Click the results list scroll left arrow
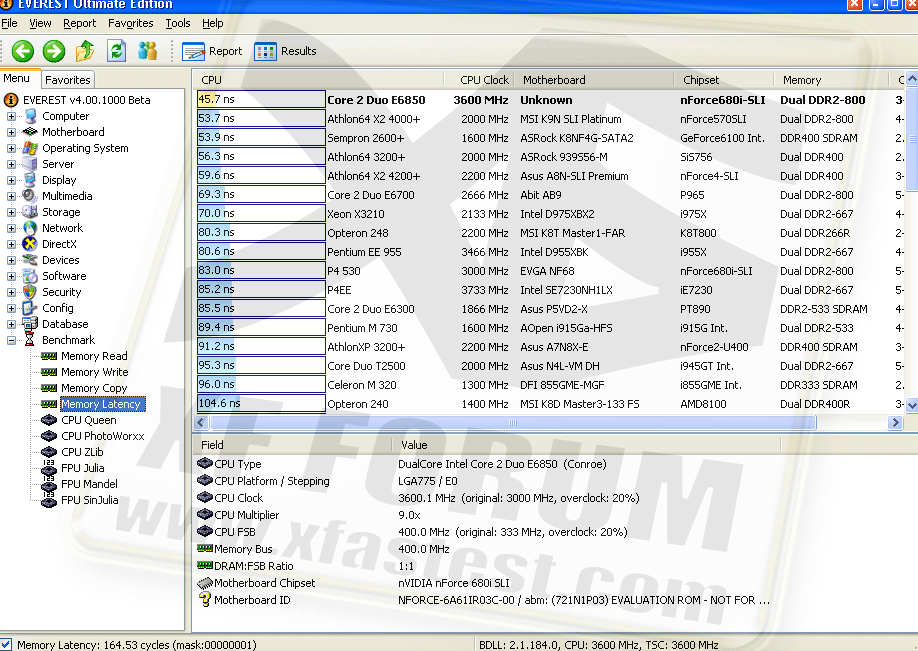Image resolution: width=918 pixels, height=651 pixels. [x=201, y=422]
